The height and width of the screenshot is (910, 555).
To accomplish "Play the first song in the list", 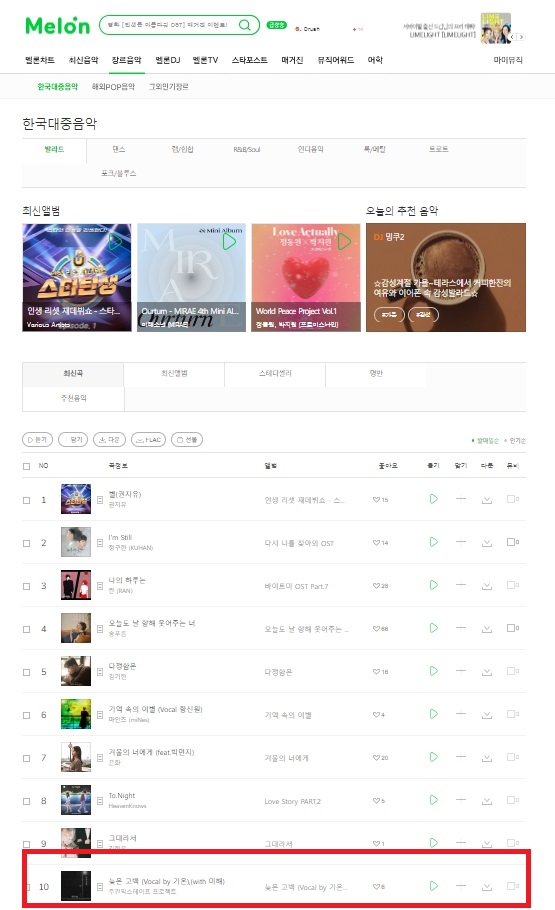I will (x=433, y=499).
